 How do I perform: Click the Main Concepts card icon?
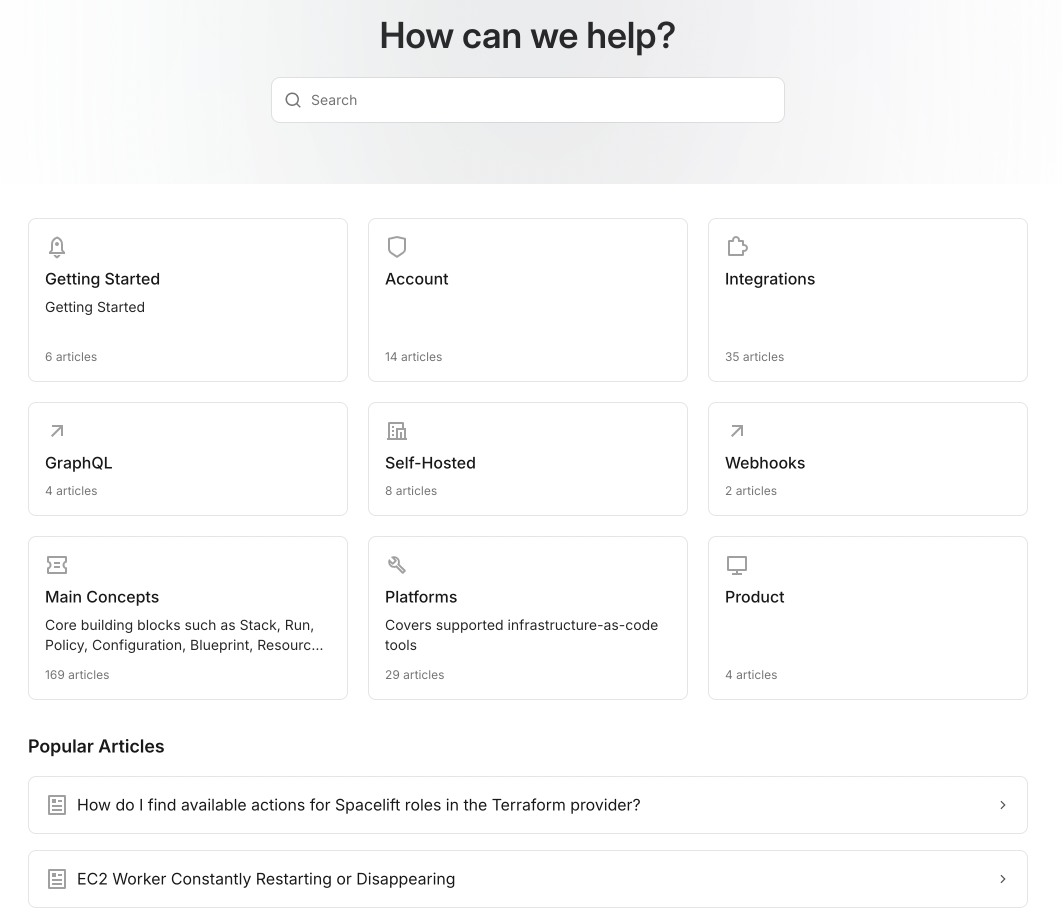pyautogui.click(x=57, y=565)
